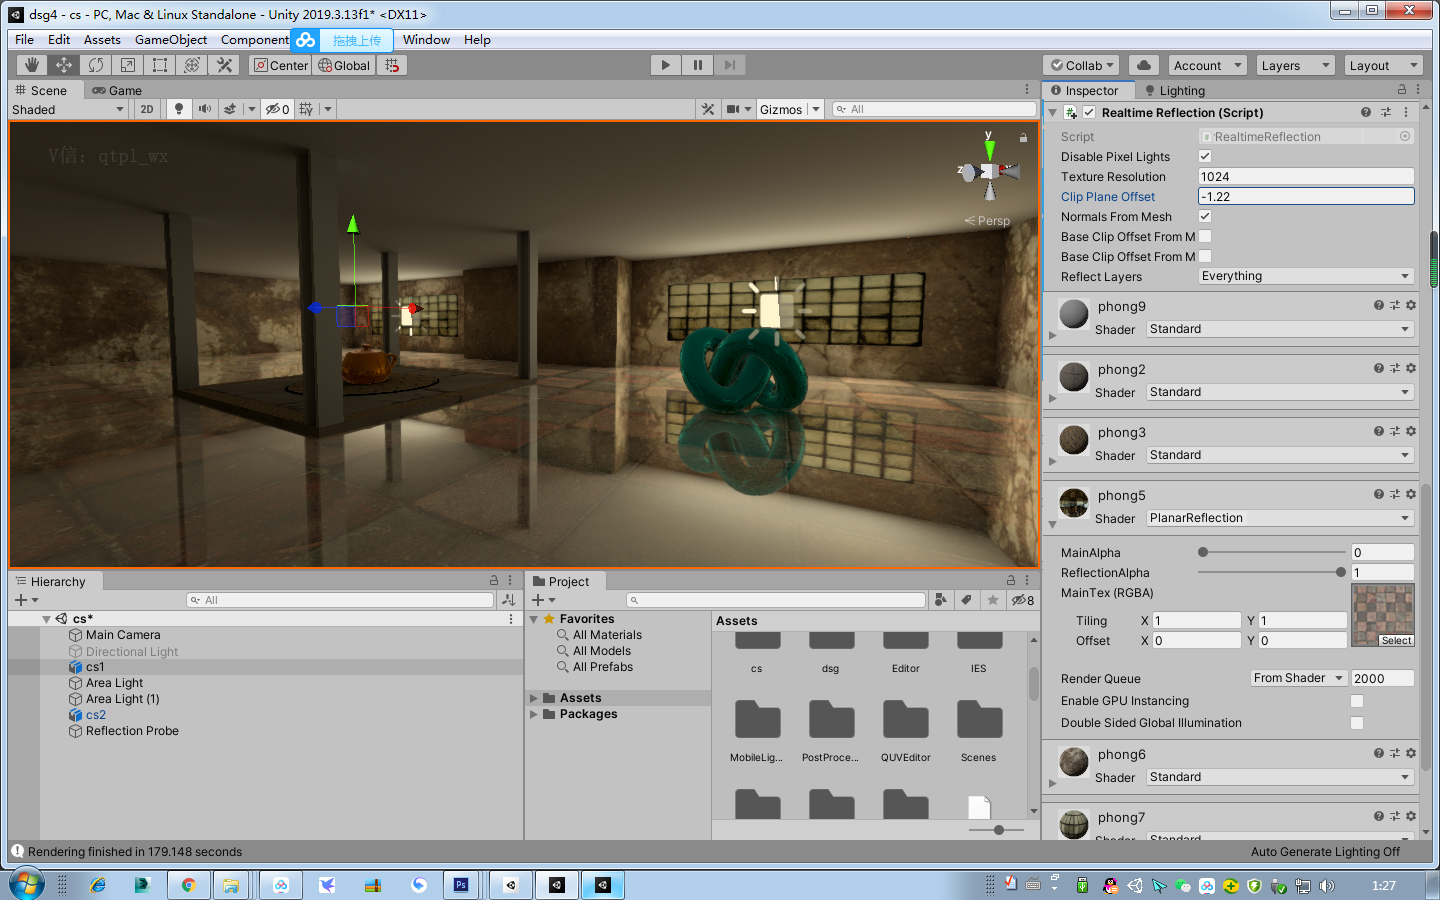The height and width of the screenshot is (900, 1440).
Task: Switch to the Game tab
Action: [x=117, y=90]
